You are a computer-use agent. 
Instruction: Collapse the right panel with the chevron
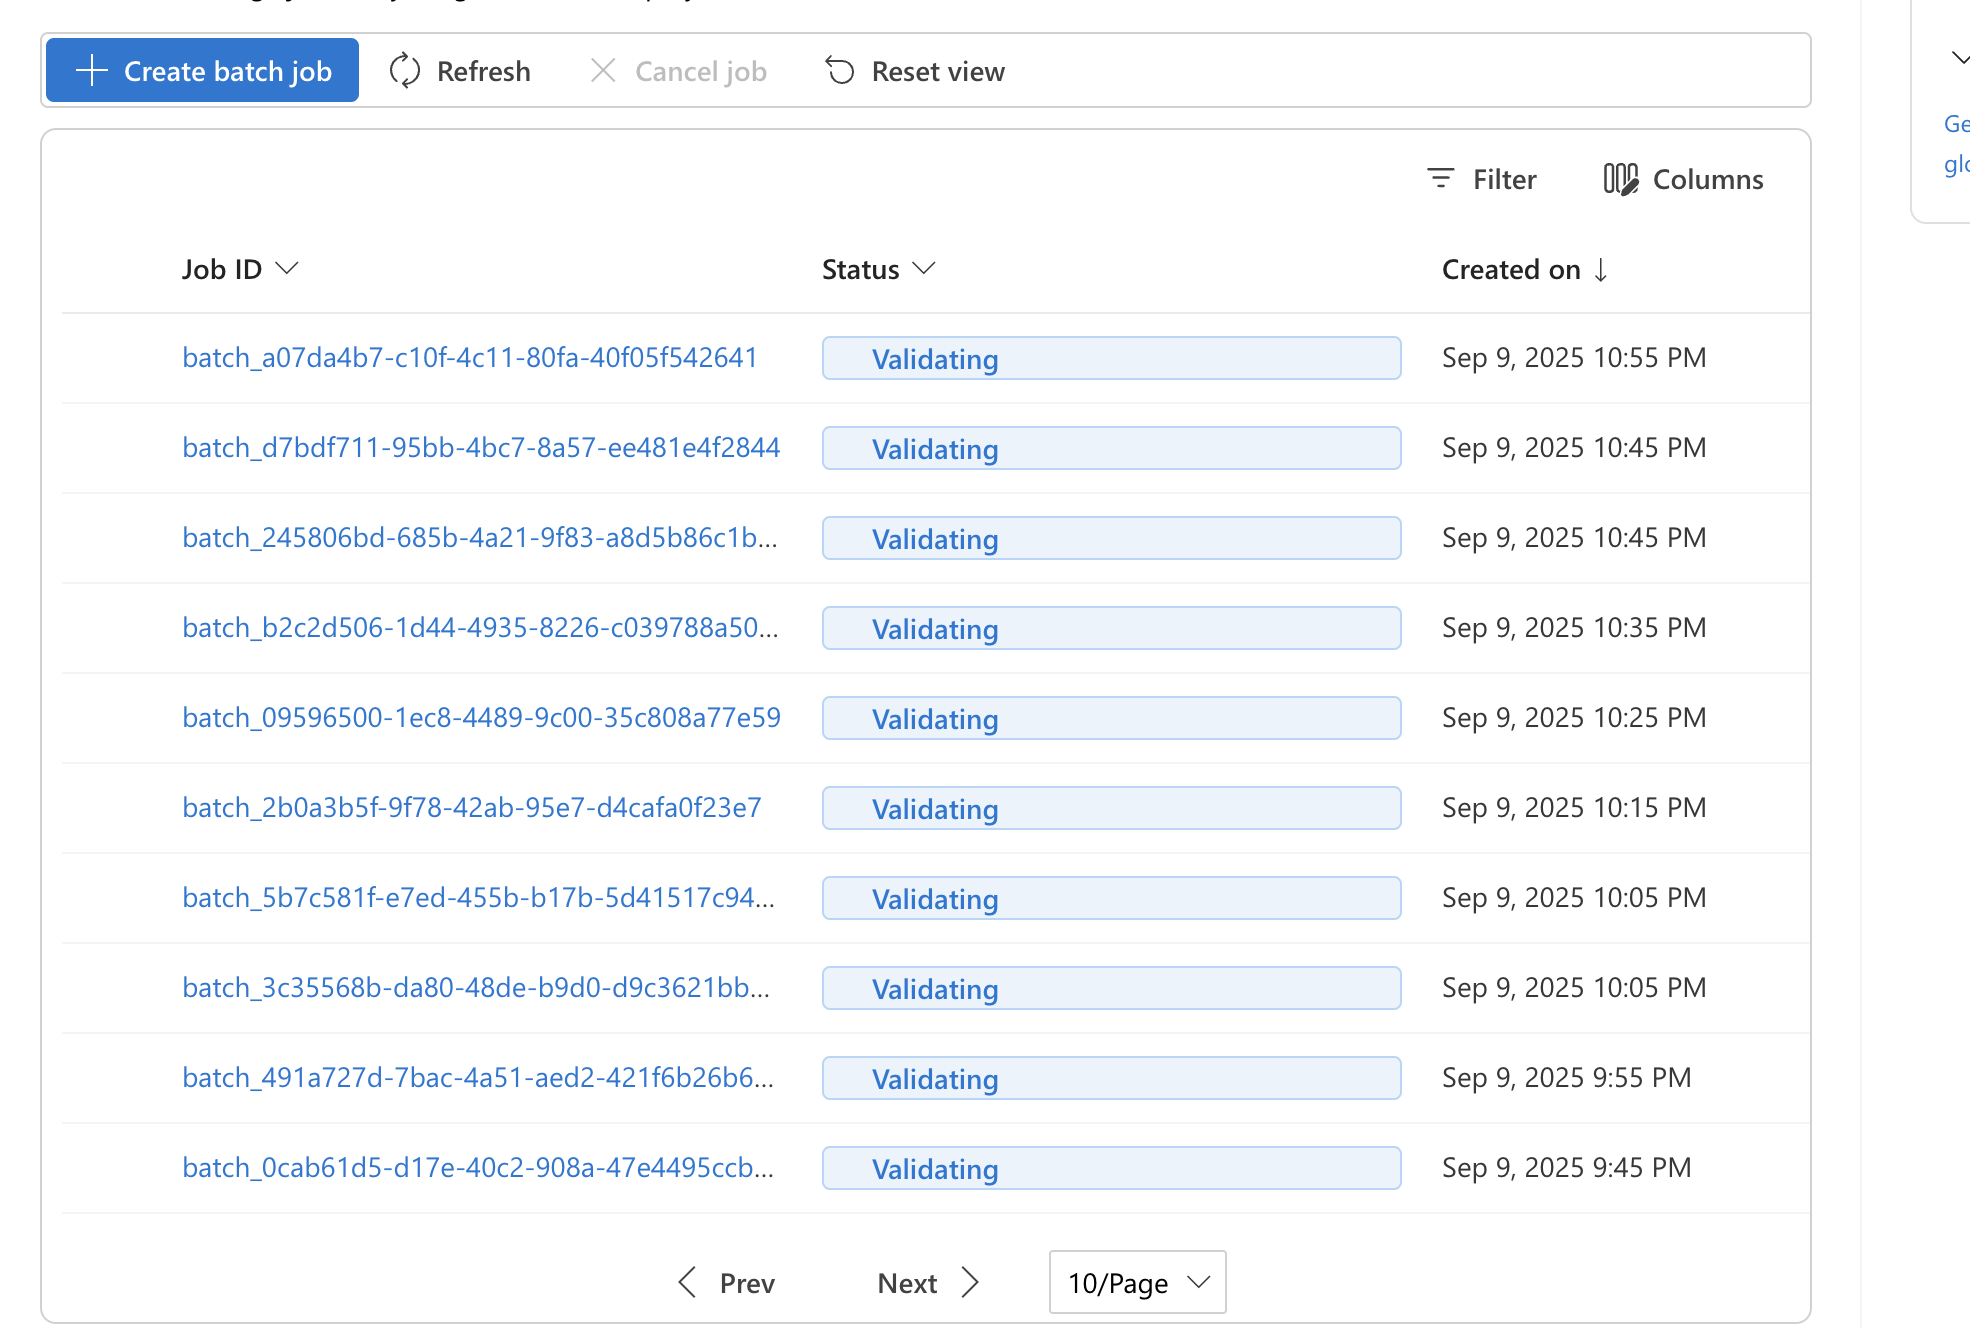pos(1957,58)
